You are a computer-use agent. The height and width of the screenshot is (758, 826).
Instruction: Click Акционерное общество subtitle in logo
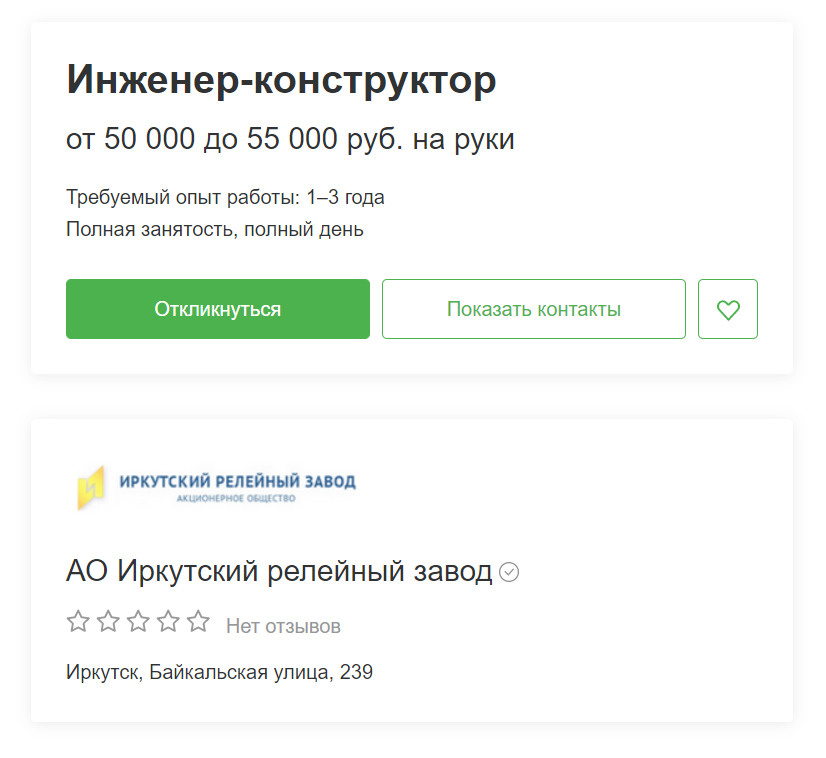pos(236,498)
